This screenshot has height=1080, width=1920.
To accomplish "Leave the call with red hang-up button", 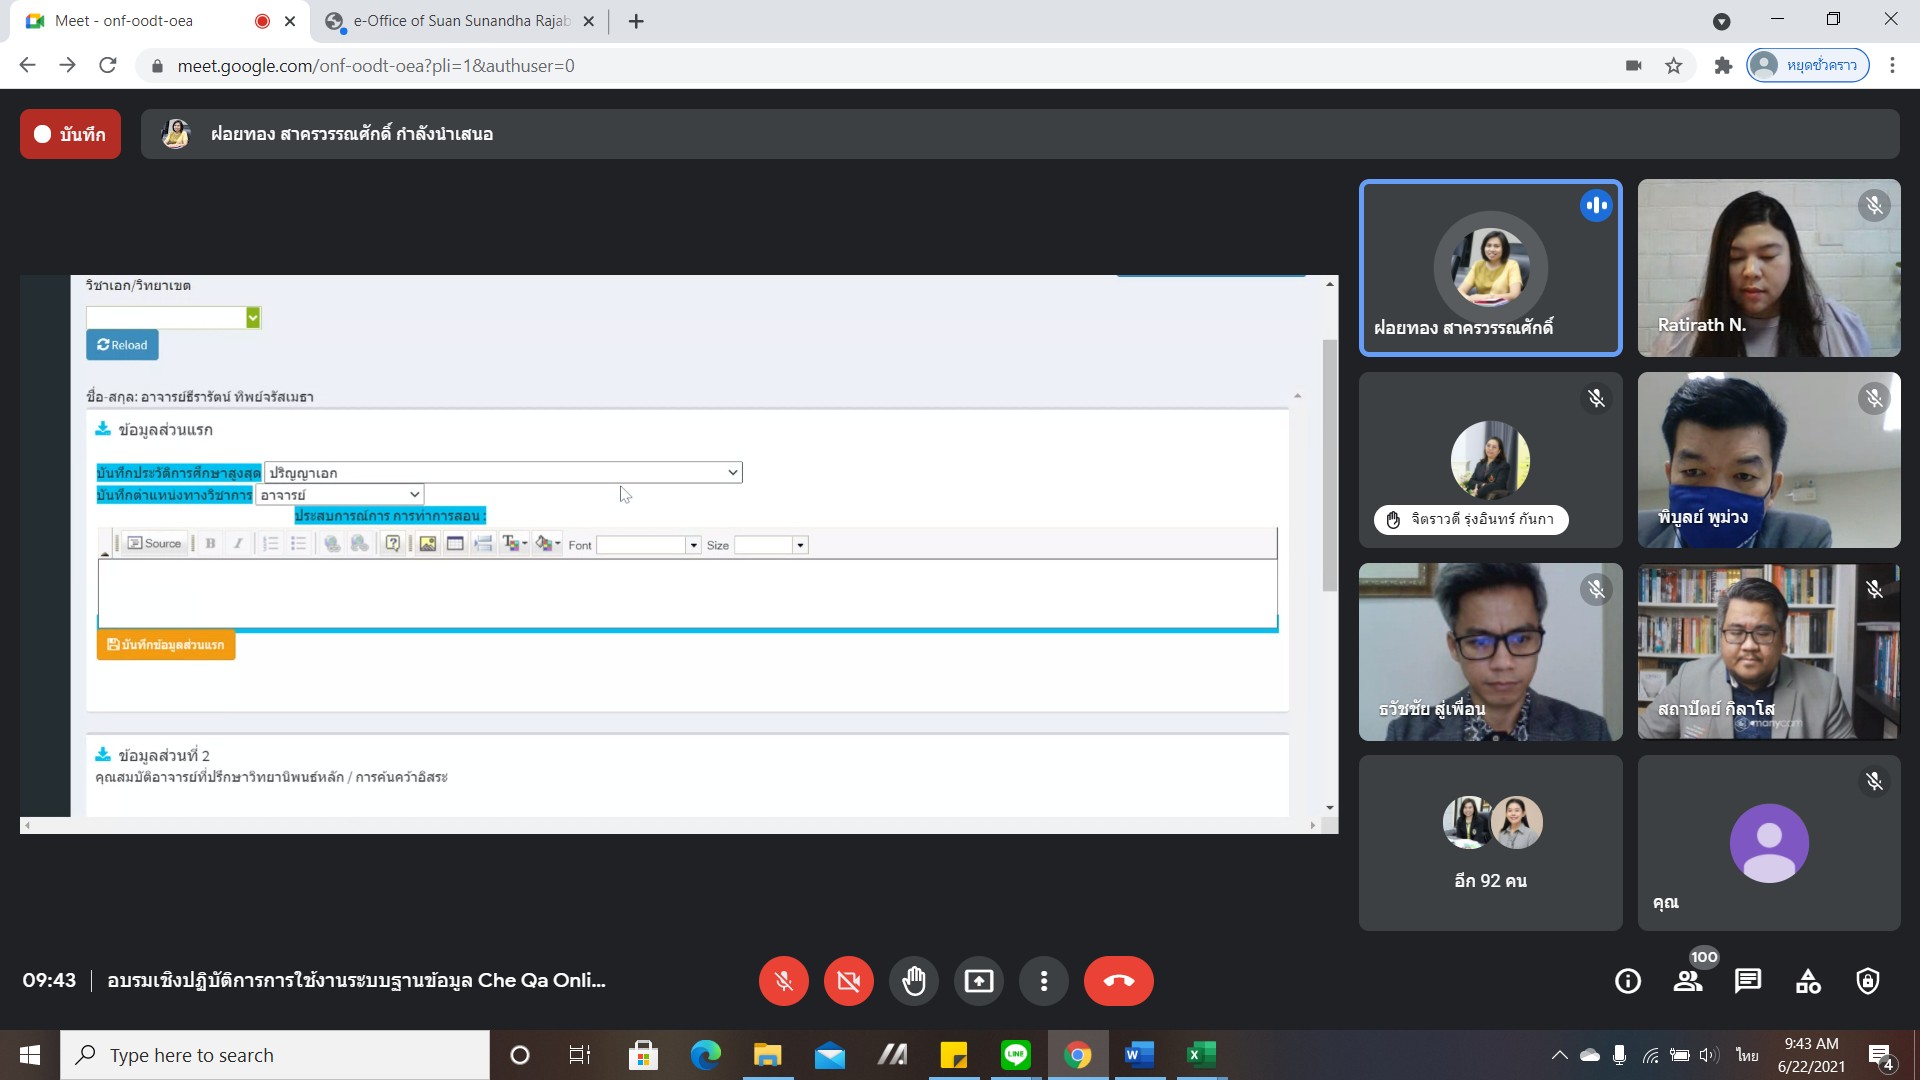I will (1118, 981).
